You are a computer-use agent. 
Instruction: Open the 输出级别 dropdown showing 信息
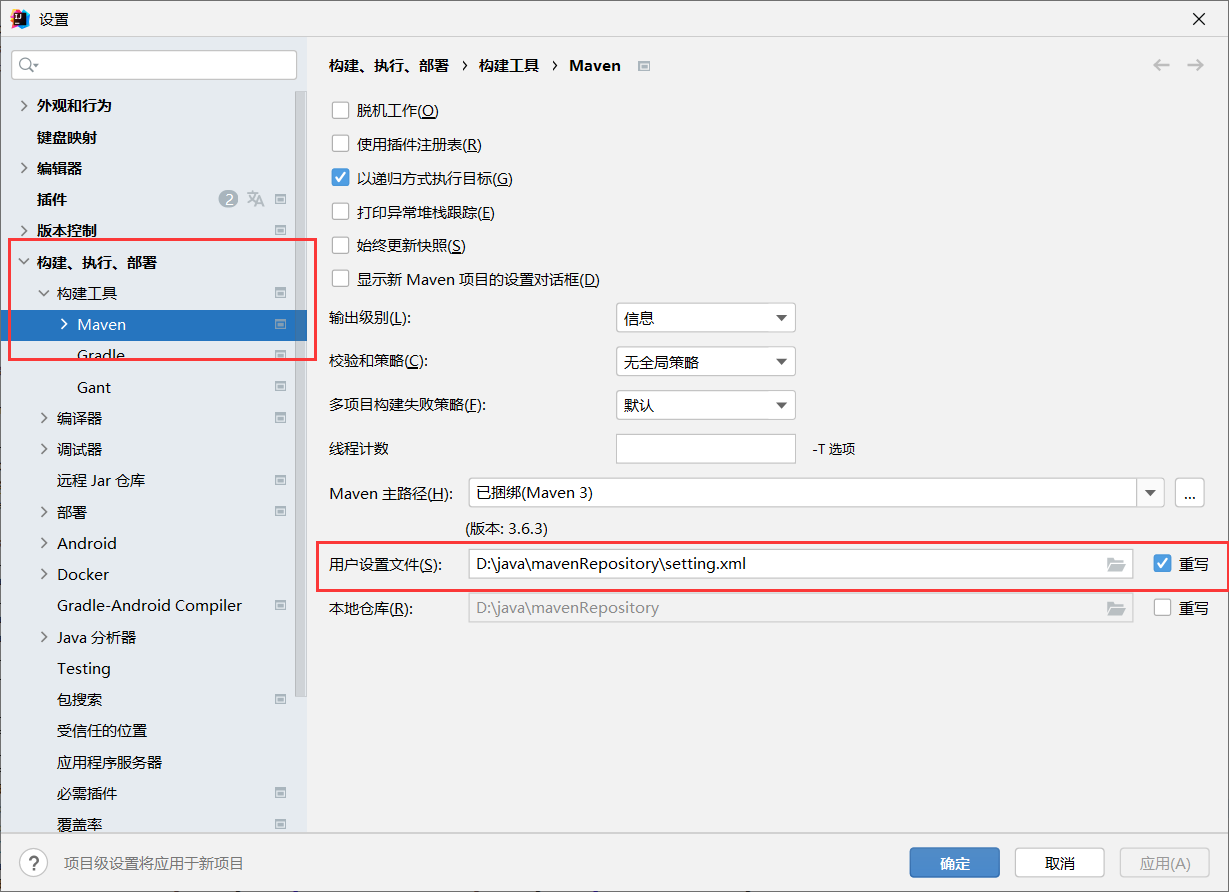tap(706, 318)
